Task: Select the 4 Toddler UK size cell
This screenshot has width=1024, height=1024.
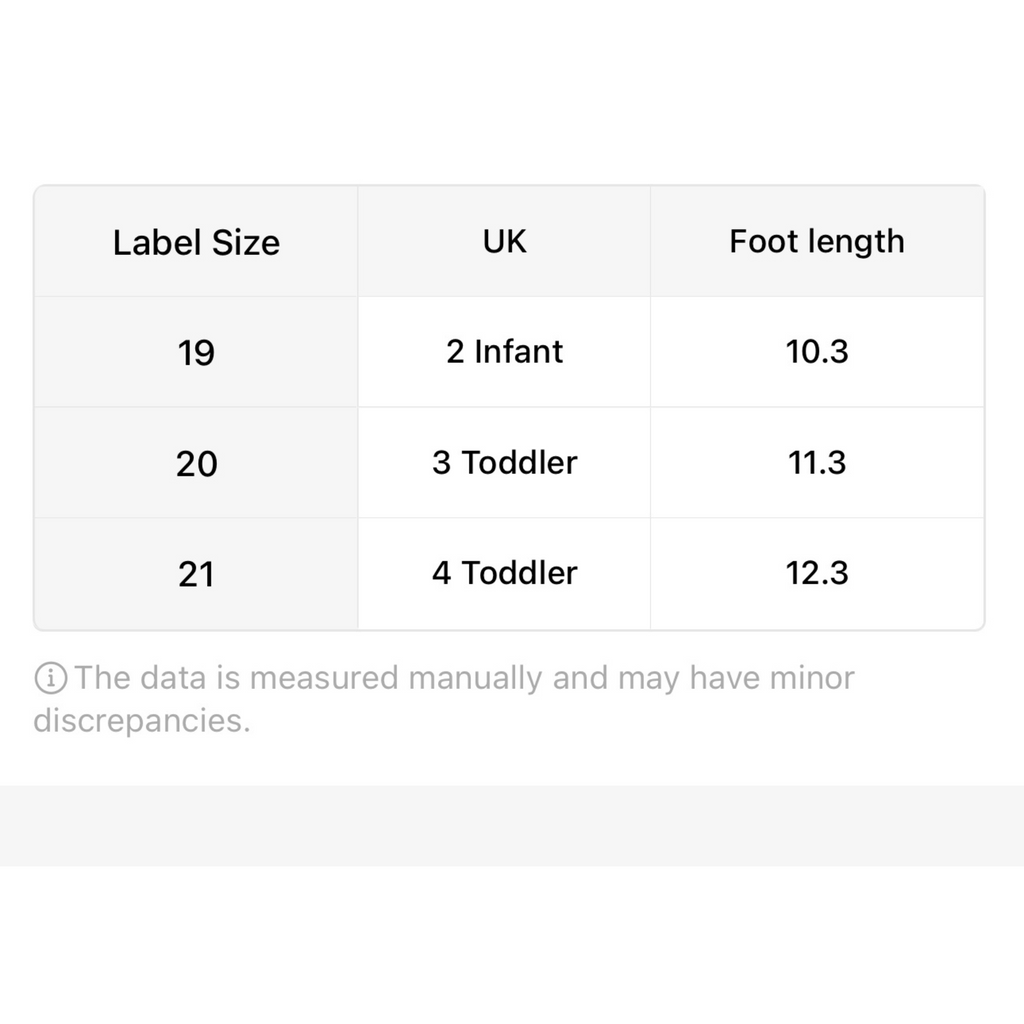Action: tap(504, 574)
